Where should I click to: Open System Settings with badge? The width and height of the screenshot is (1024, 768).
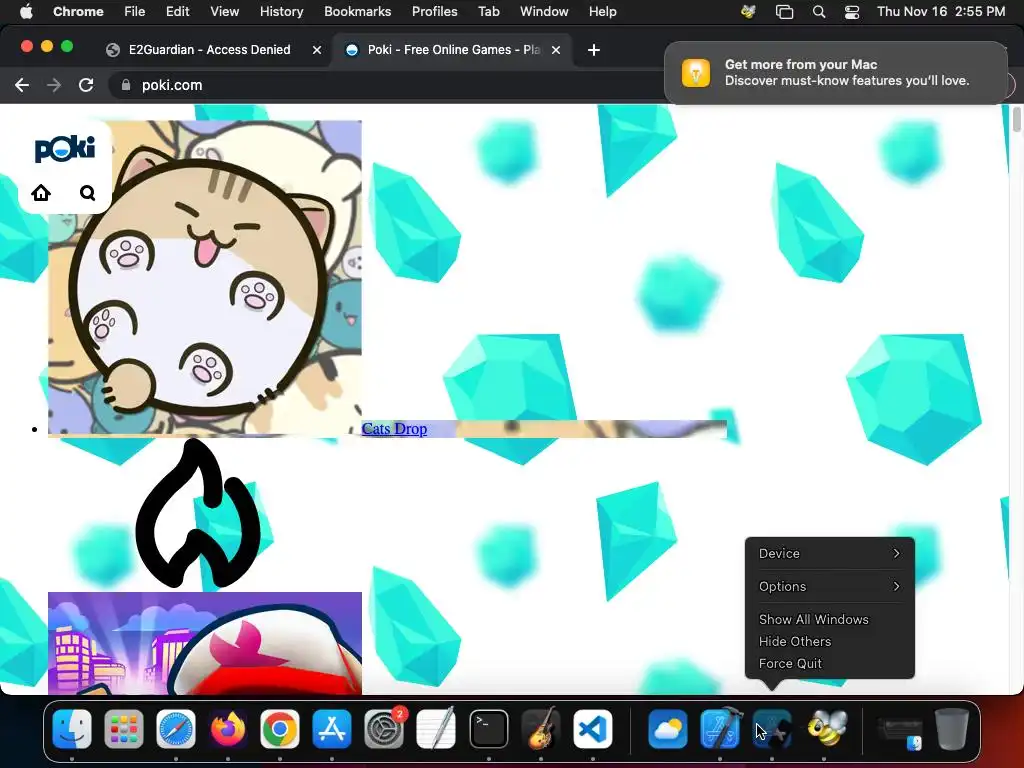click(x=385, y=729)
